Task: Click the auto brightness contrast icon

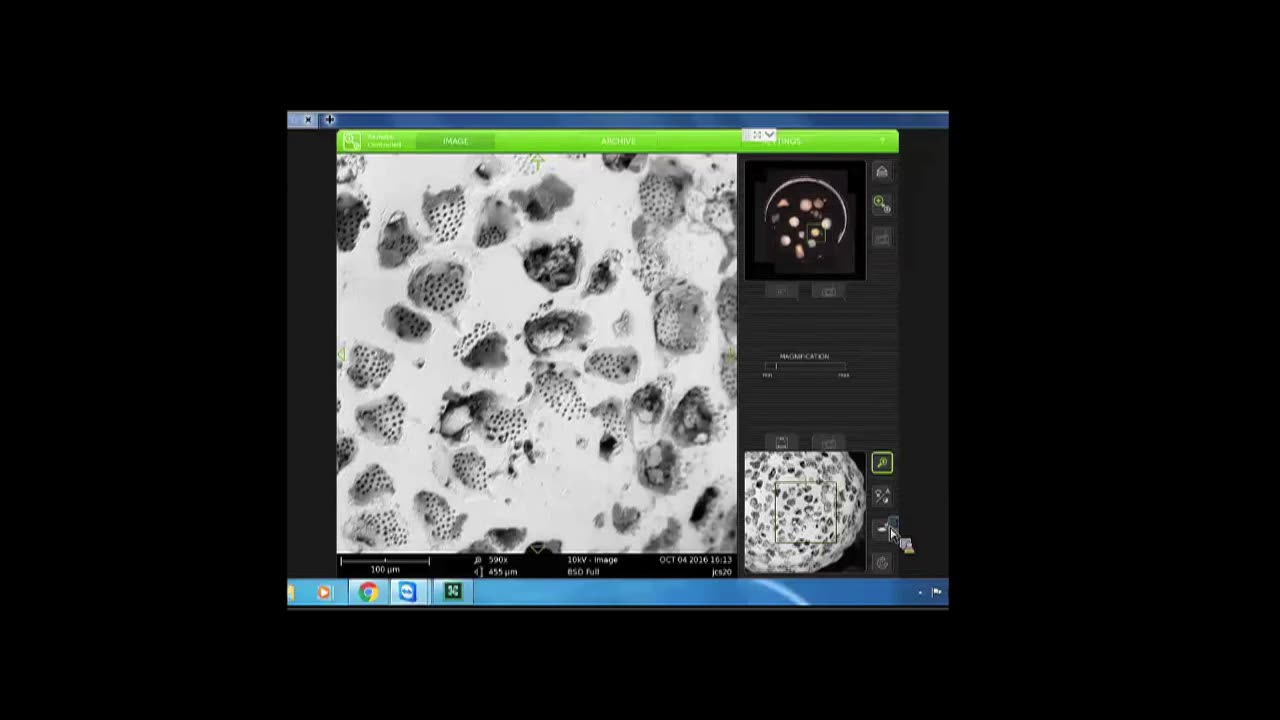Action: (881, 496)
